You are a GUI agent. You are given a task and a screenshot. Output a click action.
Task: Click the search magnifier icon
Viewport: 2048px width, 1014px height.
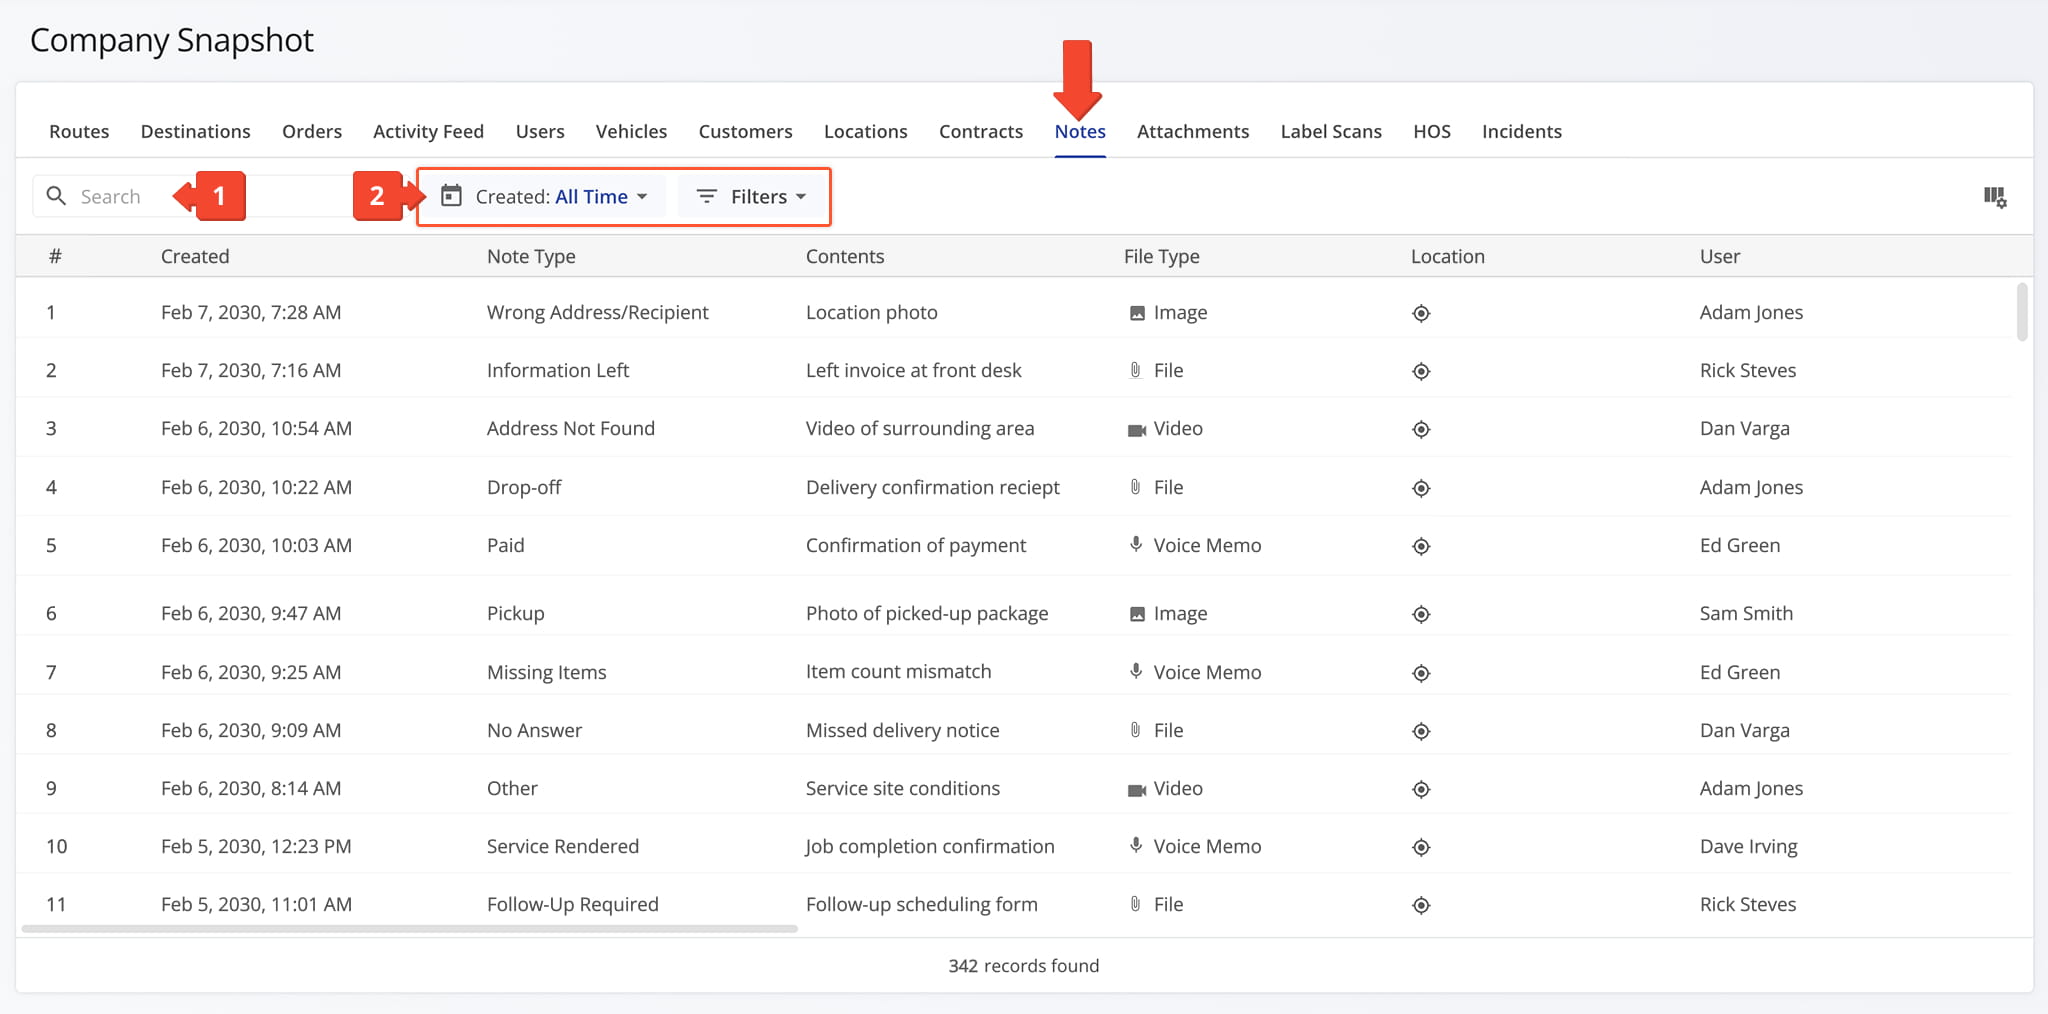57,196
